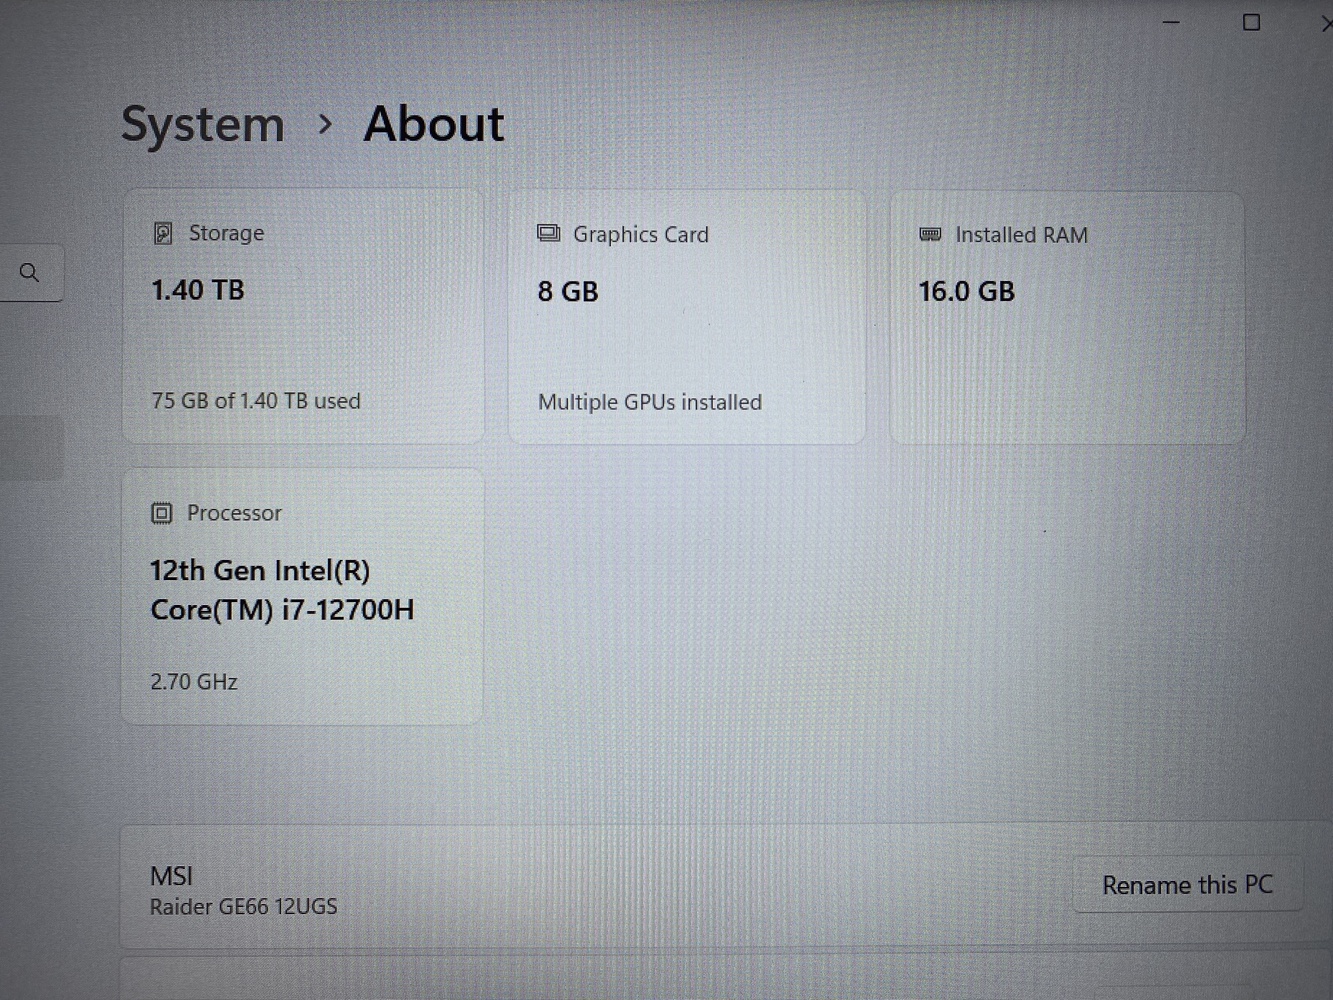1333x1000 pixels.
Task: Click the Storage drive icon
Action: 163,233
